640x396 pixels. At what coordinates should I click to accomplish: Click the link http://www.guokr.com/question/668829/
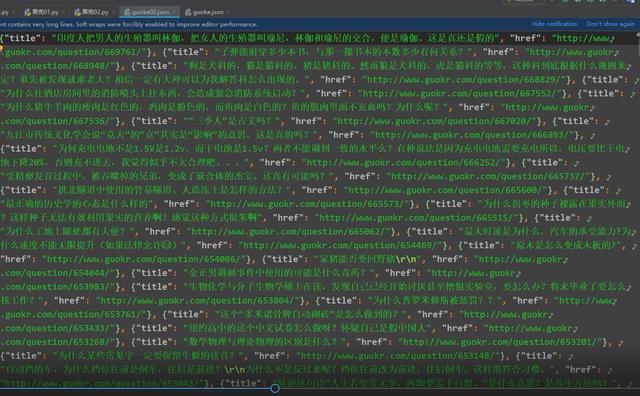tap(463, 80)
